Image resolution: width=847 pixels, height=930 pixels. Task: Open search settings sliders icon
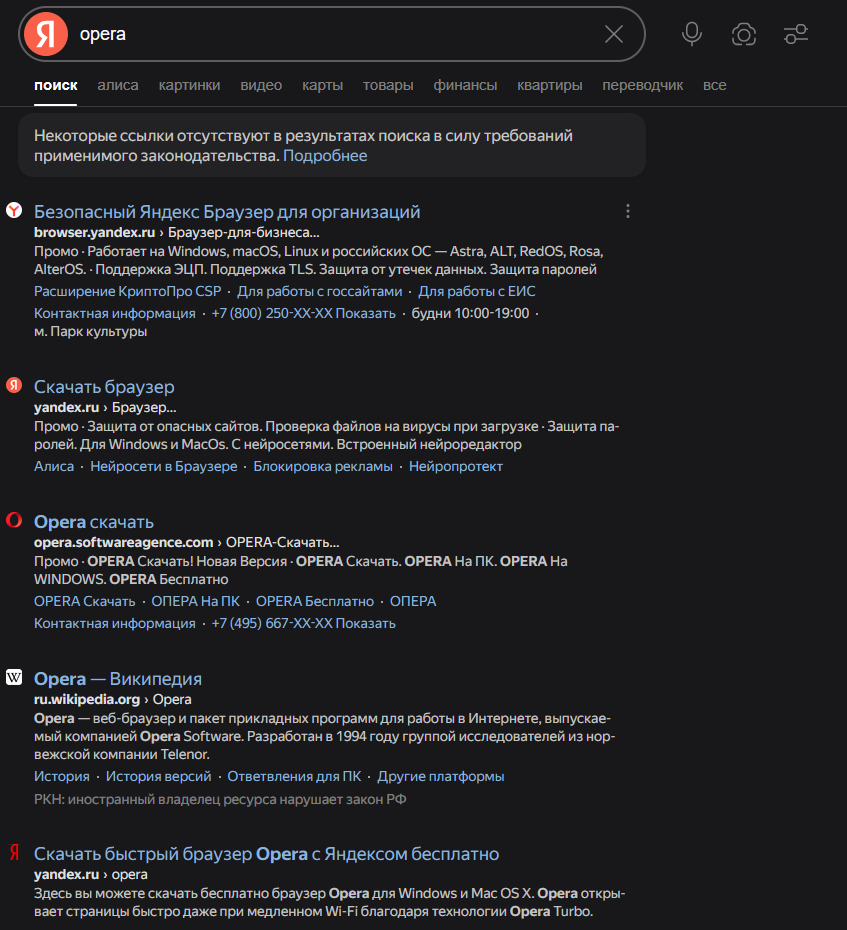796,34
